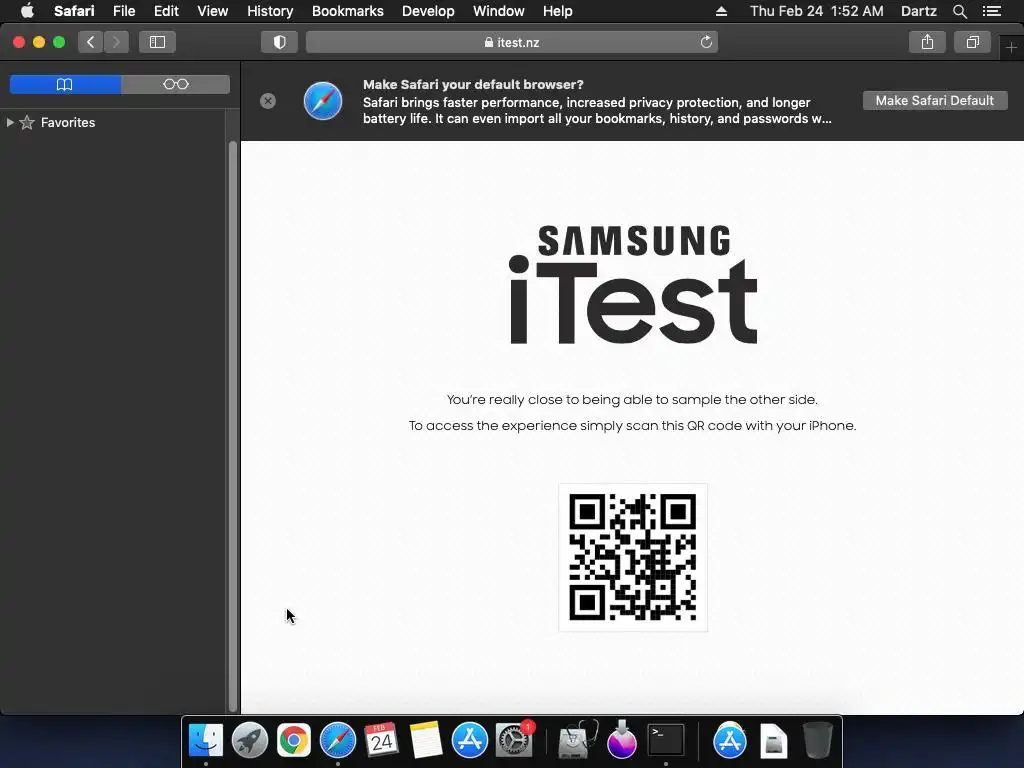
Task: Open Spotlight search magnifier
Action: [x=959, y=11]
